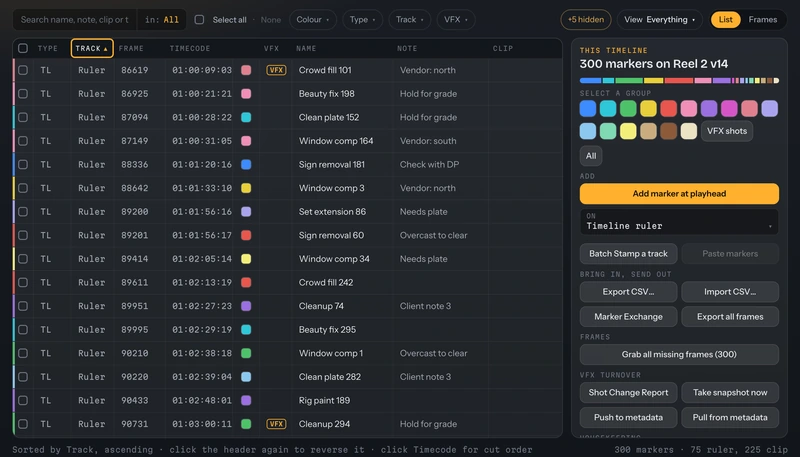Select the yellow group swatch
The image size is (800, 457).
coord(648,108)
